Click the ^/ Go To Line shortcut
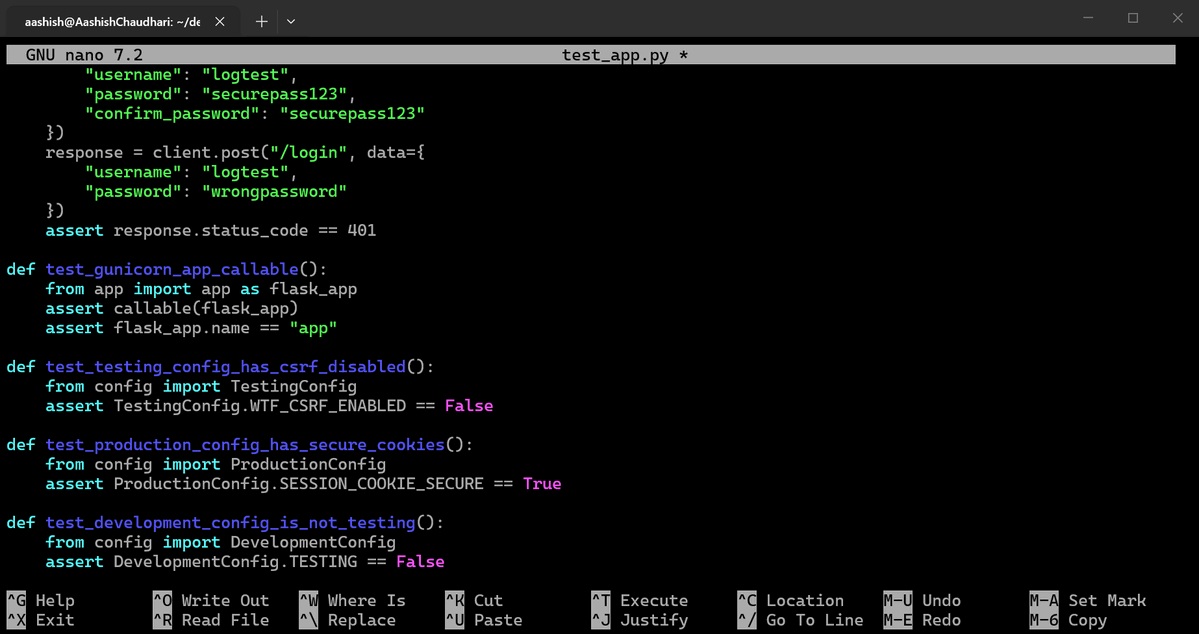 coord(801,620)
